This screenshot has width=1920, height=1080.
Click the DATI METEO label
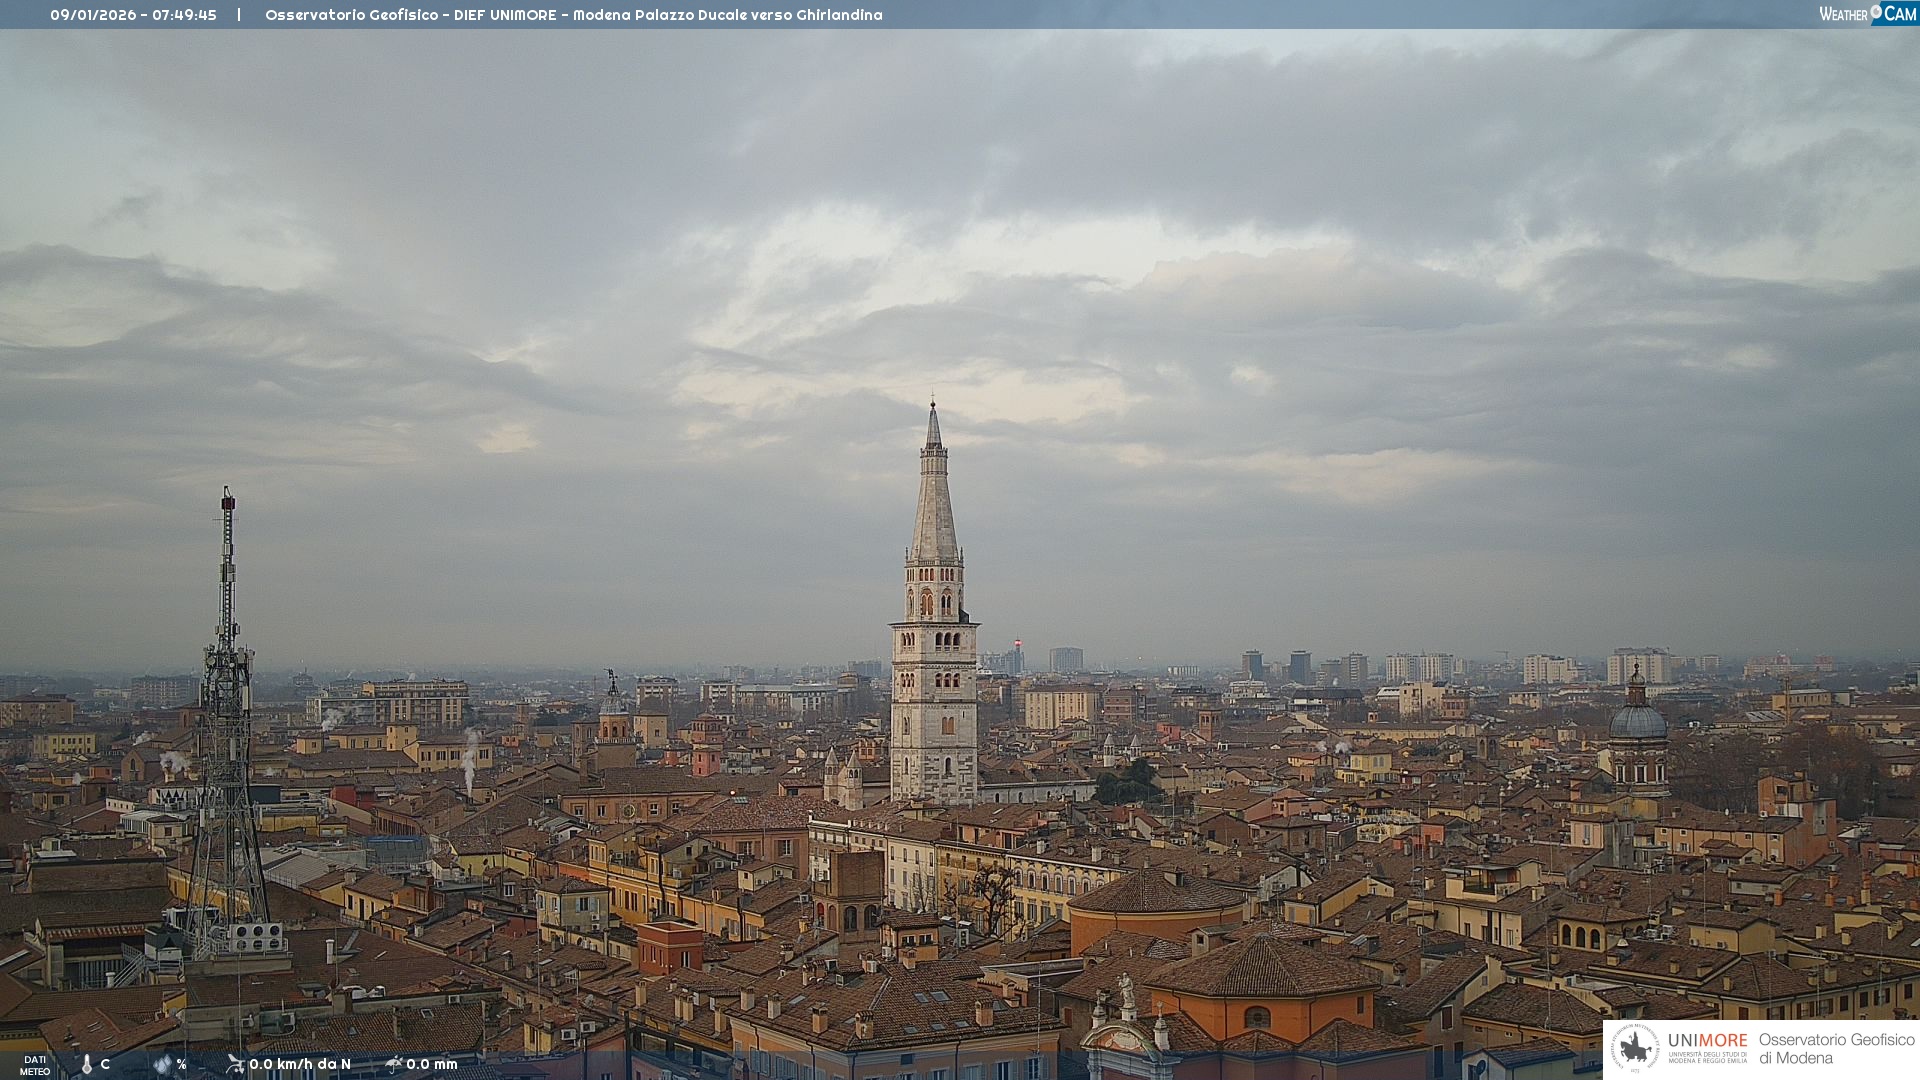coord(35,1066)
